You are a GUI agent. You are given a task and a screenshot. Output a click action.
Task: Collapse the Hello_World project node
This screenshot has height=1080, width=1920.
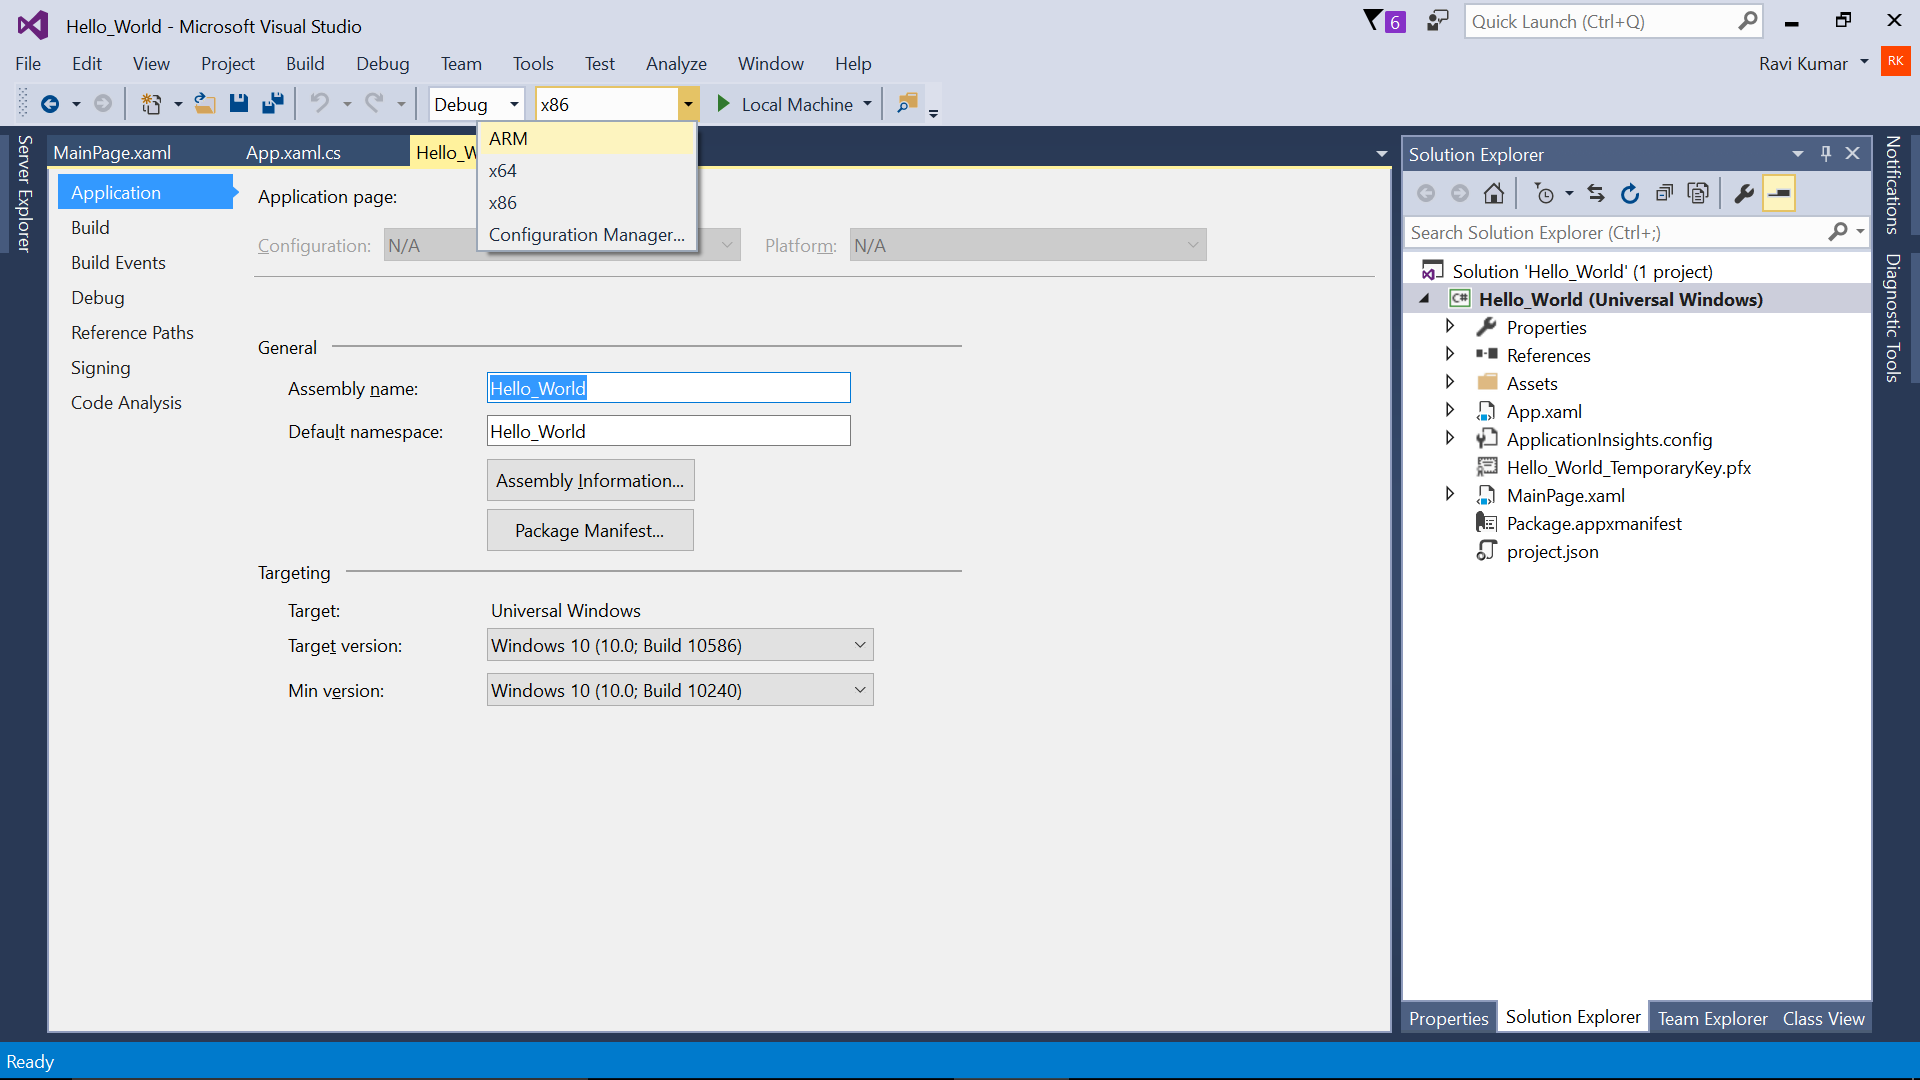1424,299
